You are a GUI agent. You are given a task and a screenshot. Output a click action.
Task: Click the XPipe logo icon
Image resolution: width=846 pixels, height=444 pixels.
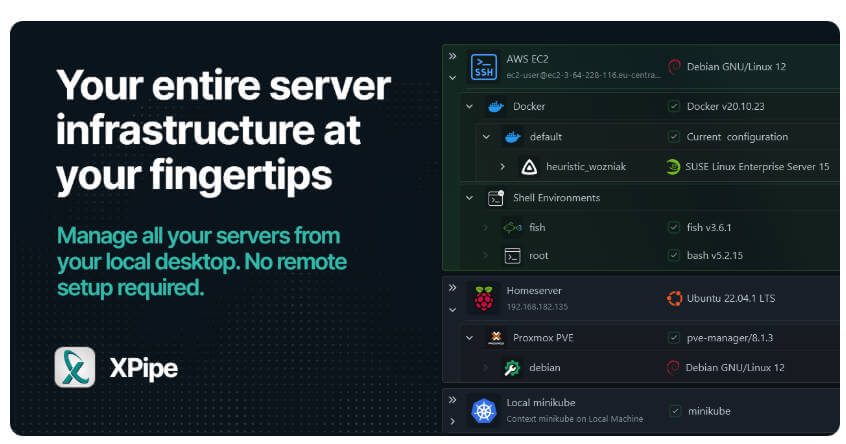tap(75, 367)
